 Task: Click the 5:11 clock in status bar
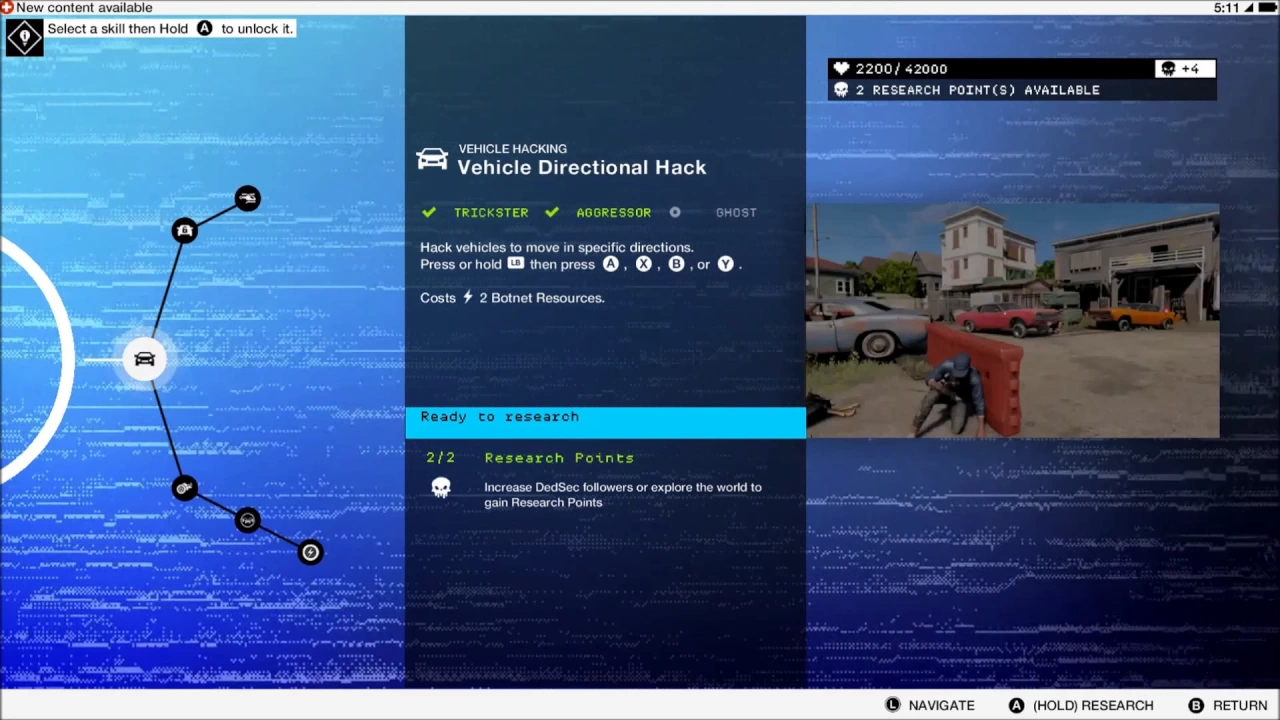tap(1227, 8)
